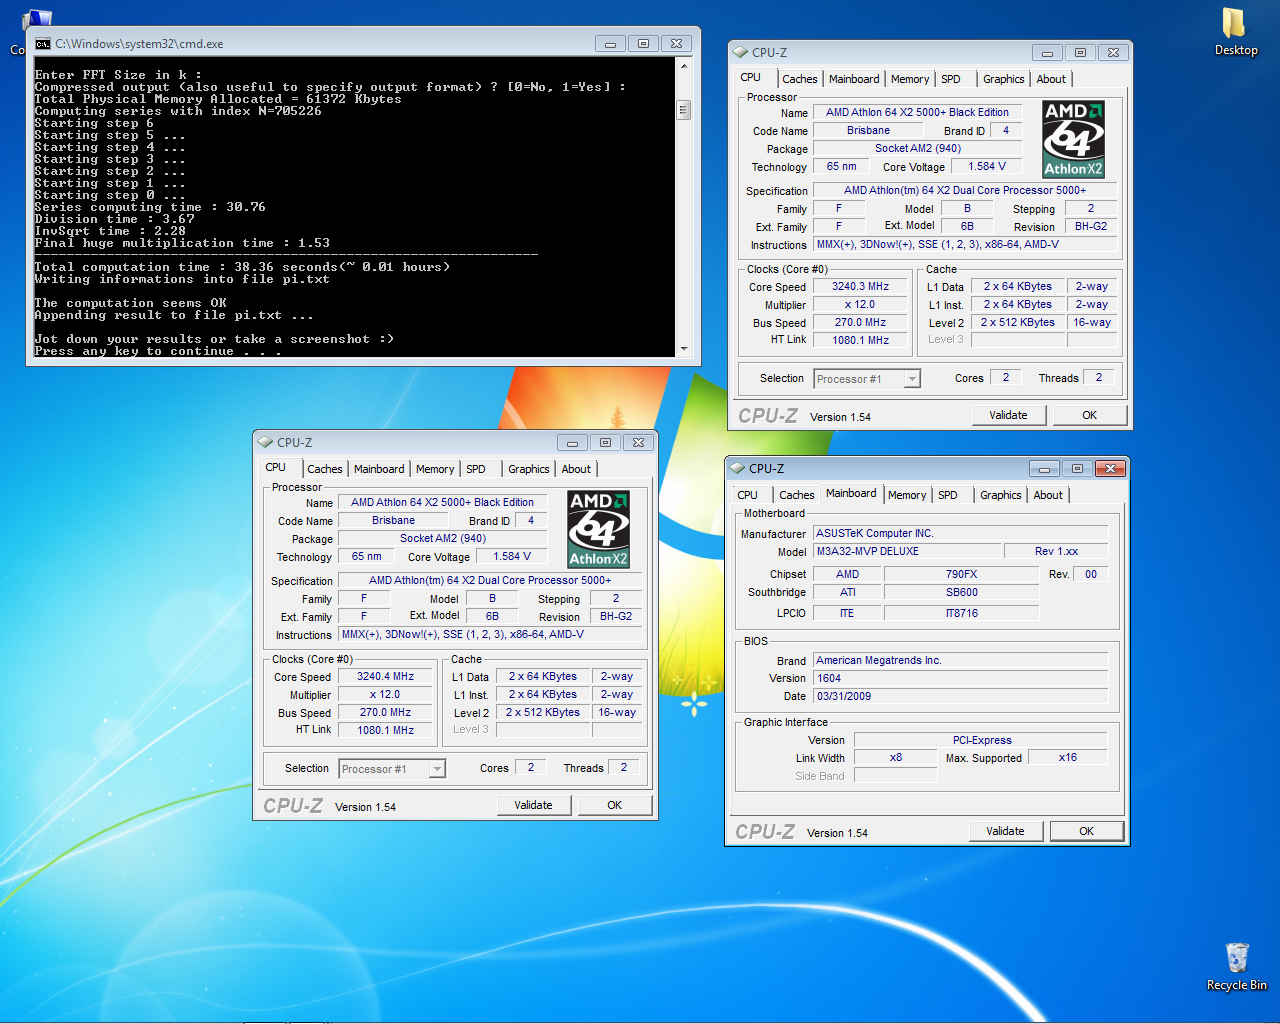This screenshot has width=1280, height=1024.
Task: Open Graphics tab in top-right CPU-Z window
Action: click(x=1003, y=79)
